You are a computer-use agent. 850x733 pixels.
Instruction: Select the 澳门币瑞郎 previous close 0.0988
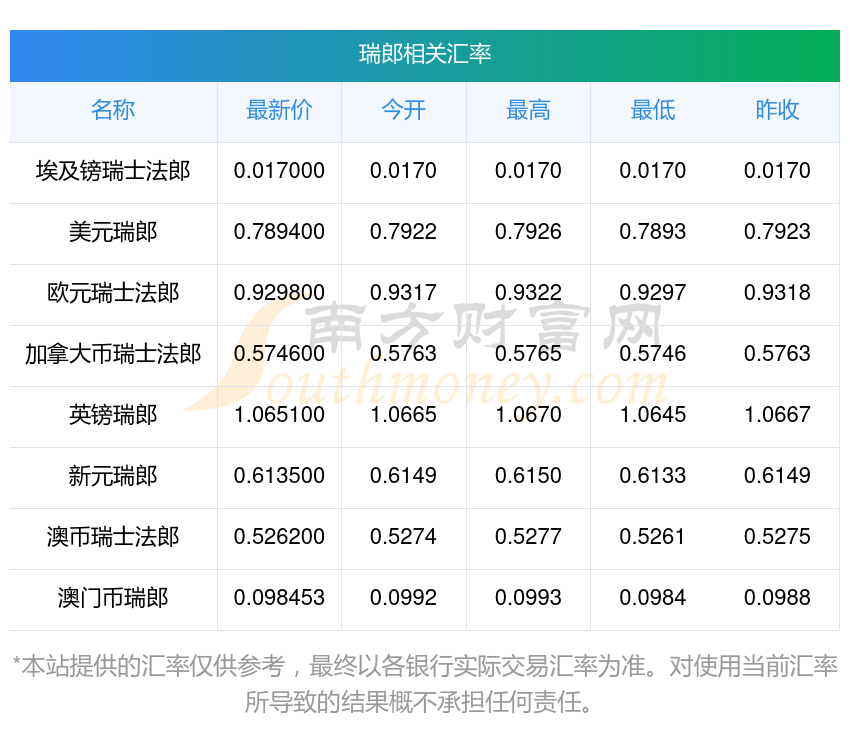(777, 598)
